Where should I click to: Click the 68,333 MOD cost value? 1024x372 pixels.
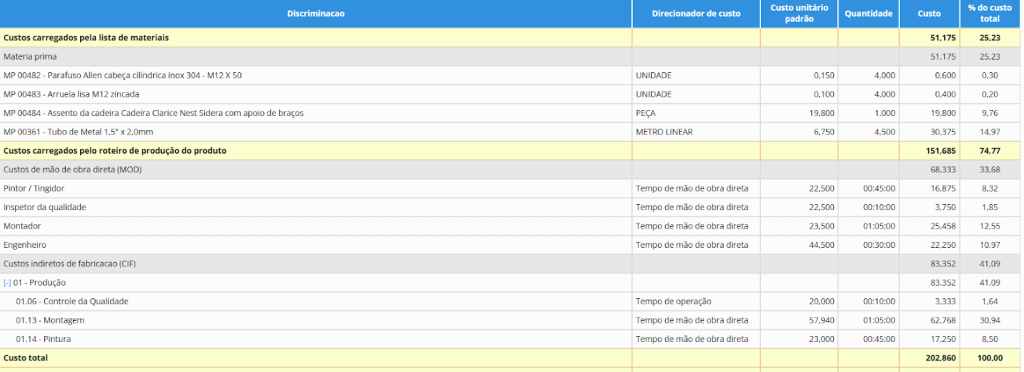[x=944, y=170]
